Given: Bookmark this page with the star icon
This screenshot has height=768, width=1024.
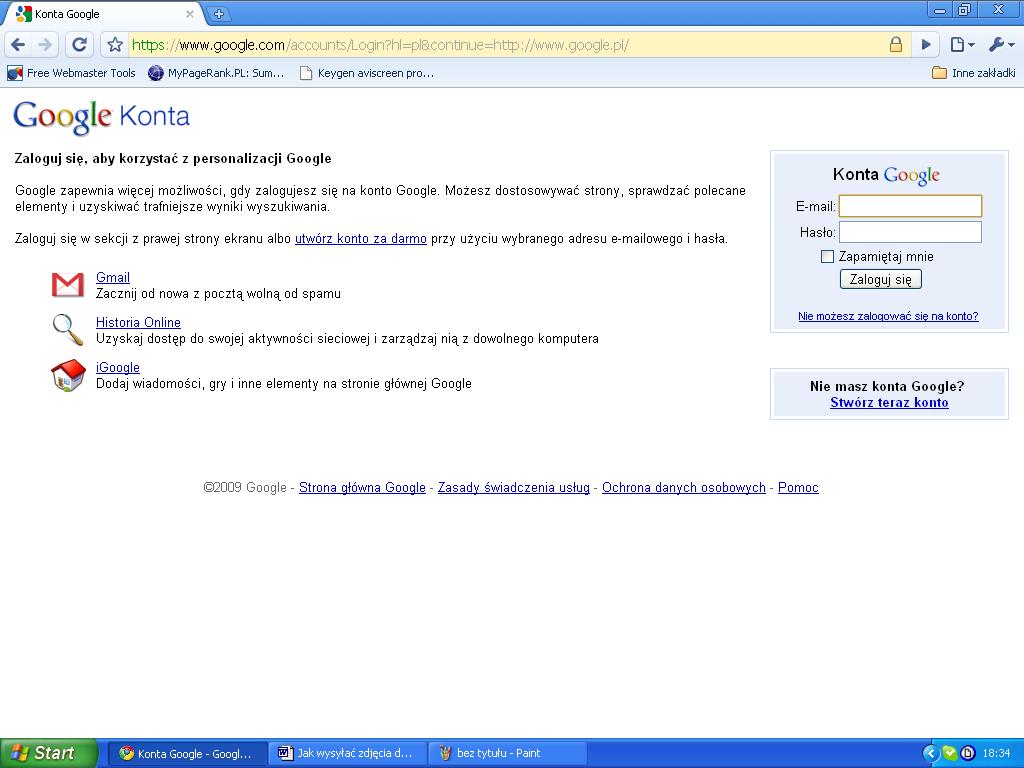Looking at the screenshot, I should (x=115, y=44).
